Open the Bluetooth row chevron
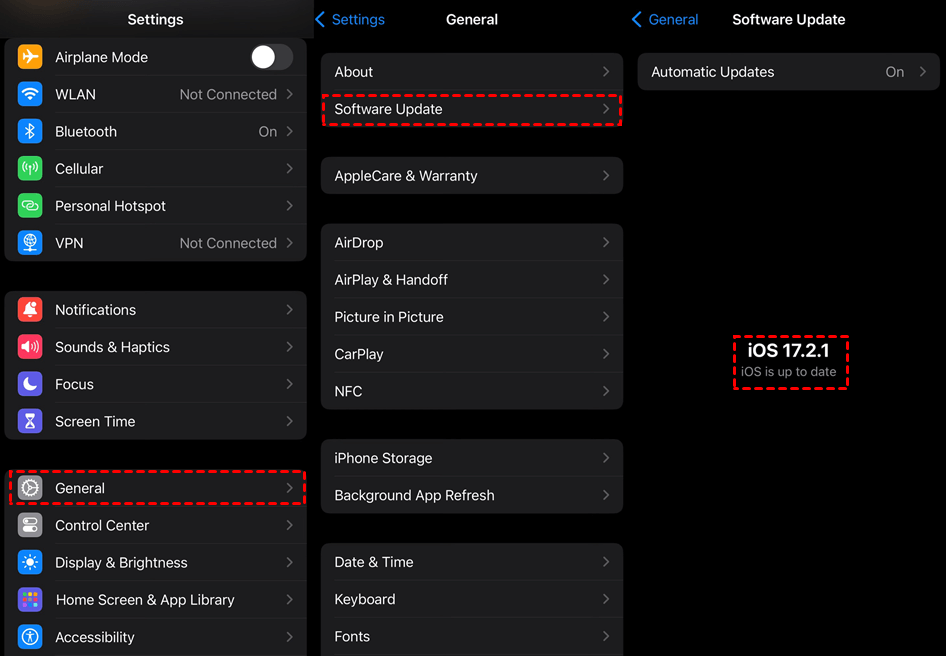The height and width of the screenshot is (656, 946). click(290, 132)
